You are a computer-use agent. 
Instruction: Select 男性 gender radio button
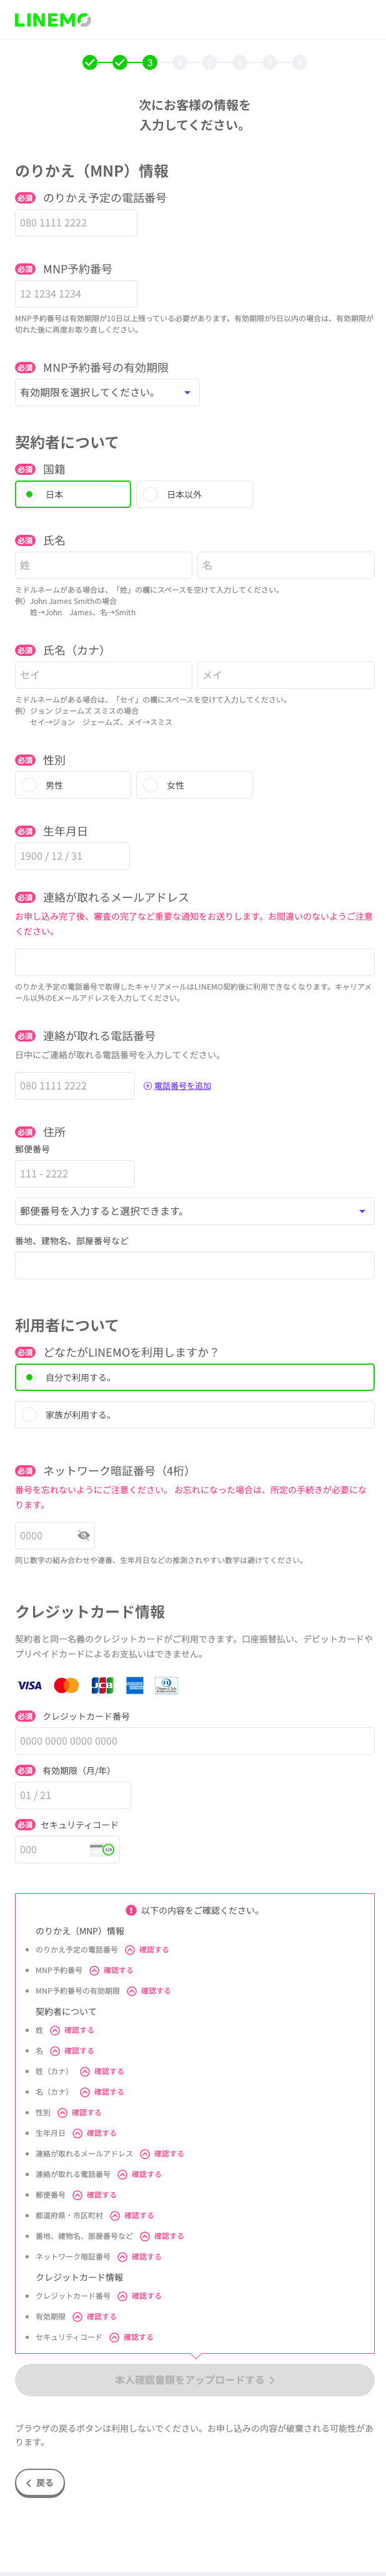point(73,785)
